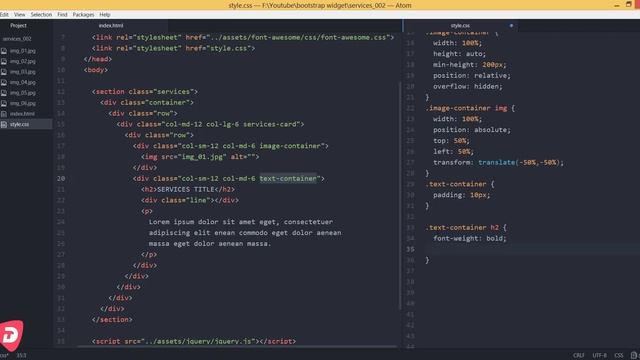Click the 'position: absolute;' CSS rule
Screen dimensions: 640x360
(472, 130)
